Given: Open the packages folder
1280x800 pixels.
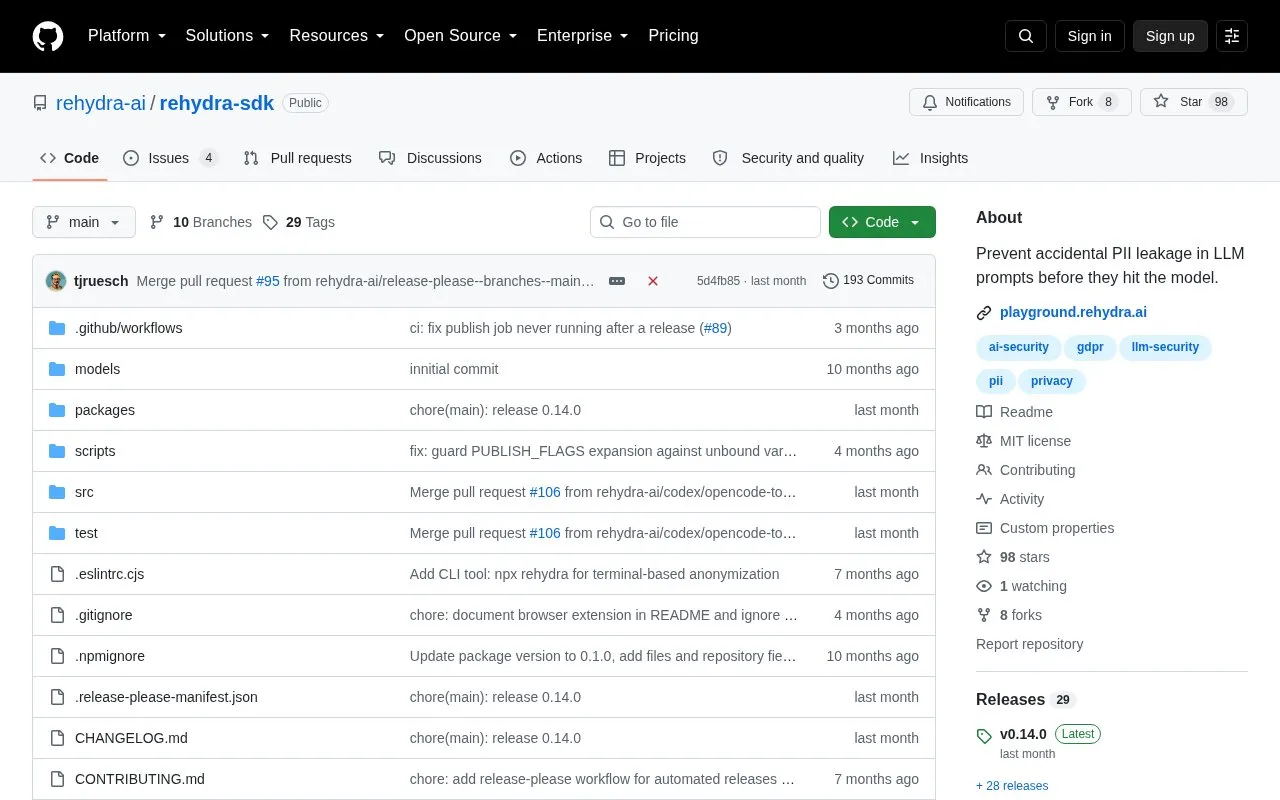Looking at the screenshot, I should (x=105, y=410).
